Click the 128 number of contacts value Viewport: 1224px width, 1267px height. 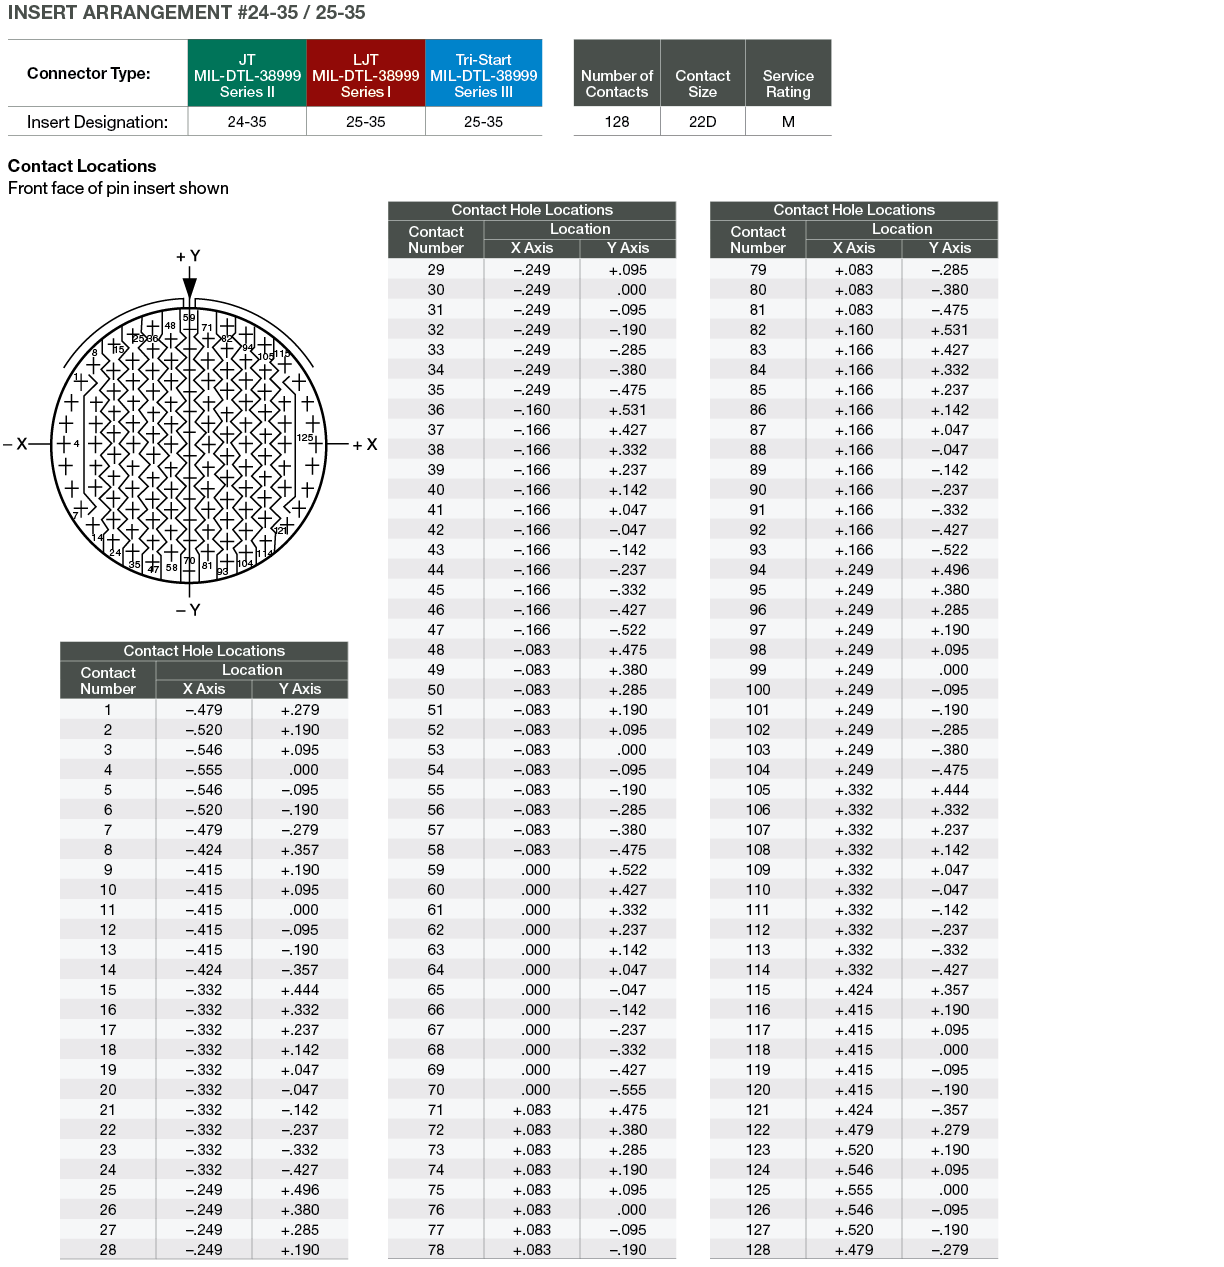617,122
